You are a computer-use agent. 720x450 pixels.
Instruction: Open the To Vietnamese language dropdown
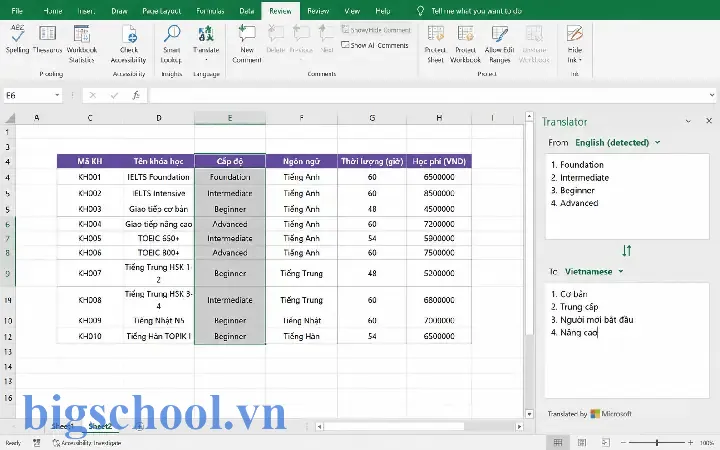[x=594, y=271]
